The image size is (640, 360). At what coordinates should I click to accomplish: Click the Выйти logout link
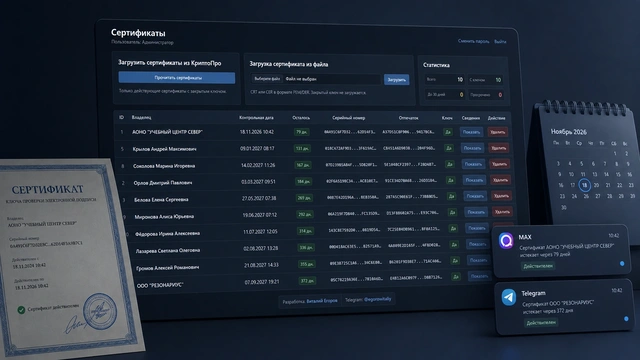(500, 42)
